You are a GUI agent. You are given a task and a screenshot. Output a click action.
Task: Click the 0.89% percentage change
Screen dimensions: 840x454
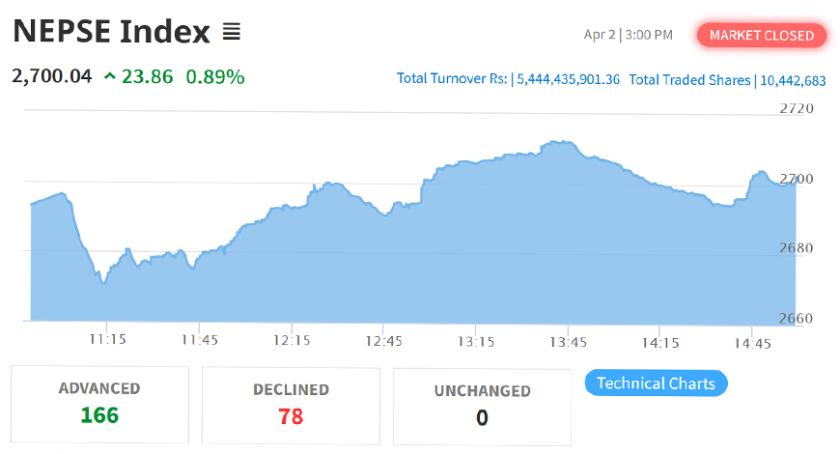click(x=215, y=76)
